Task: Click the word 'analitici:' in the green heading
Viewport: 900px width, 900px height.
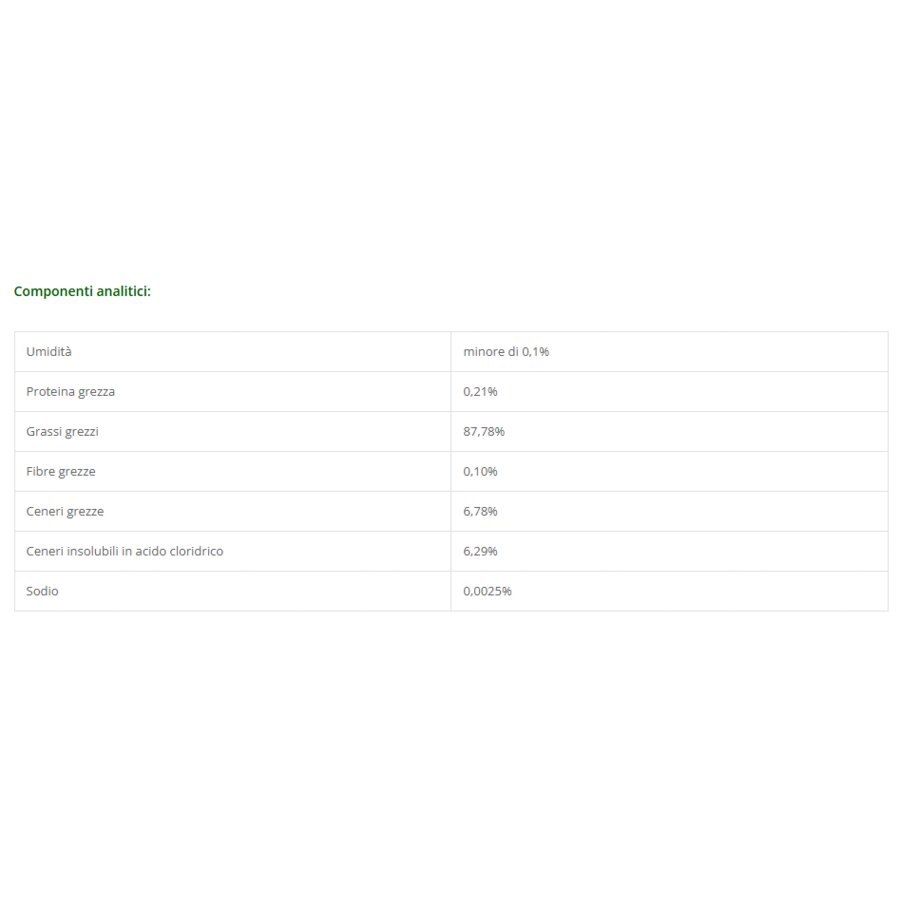Action: tap(123, 291)
